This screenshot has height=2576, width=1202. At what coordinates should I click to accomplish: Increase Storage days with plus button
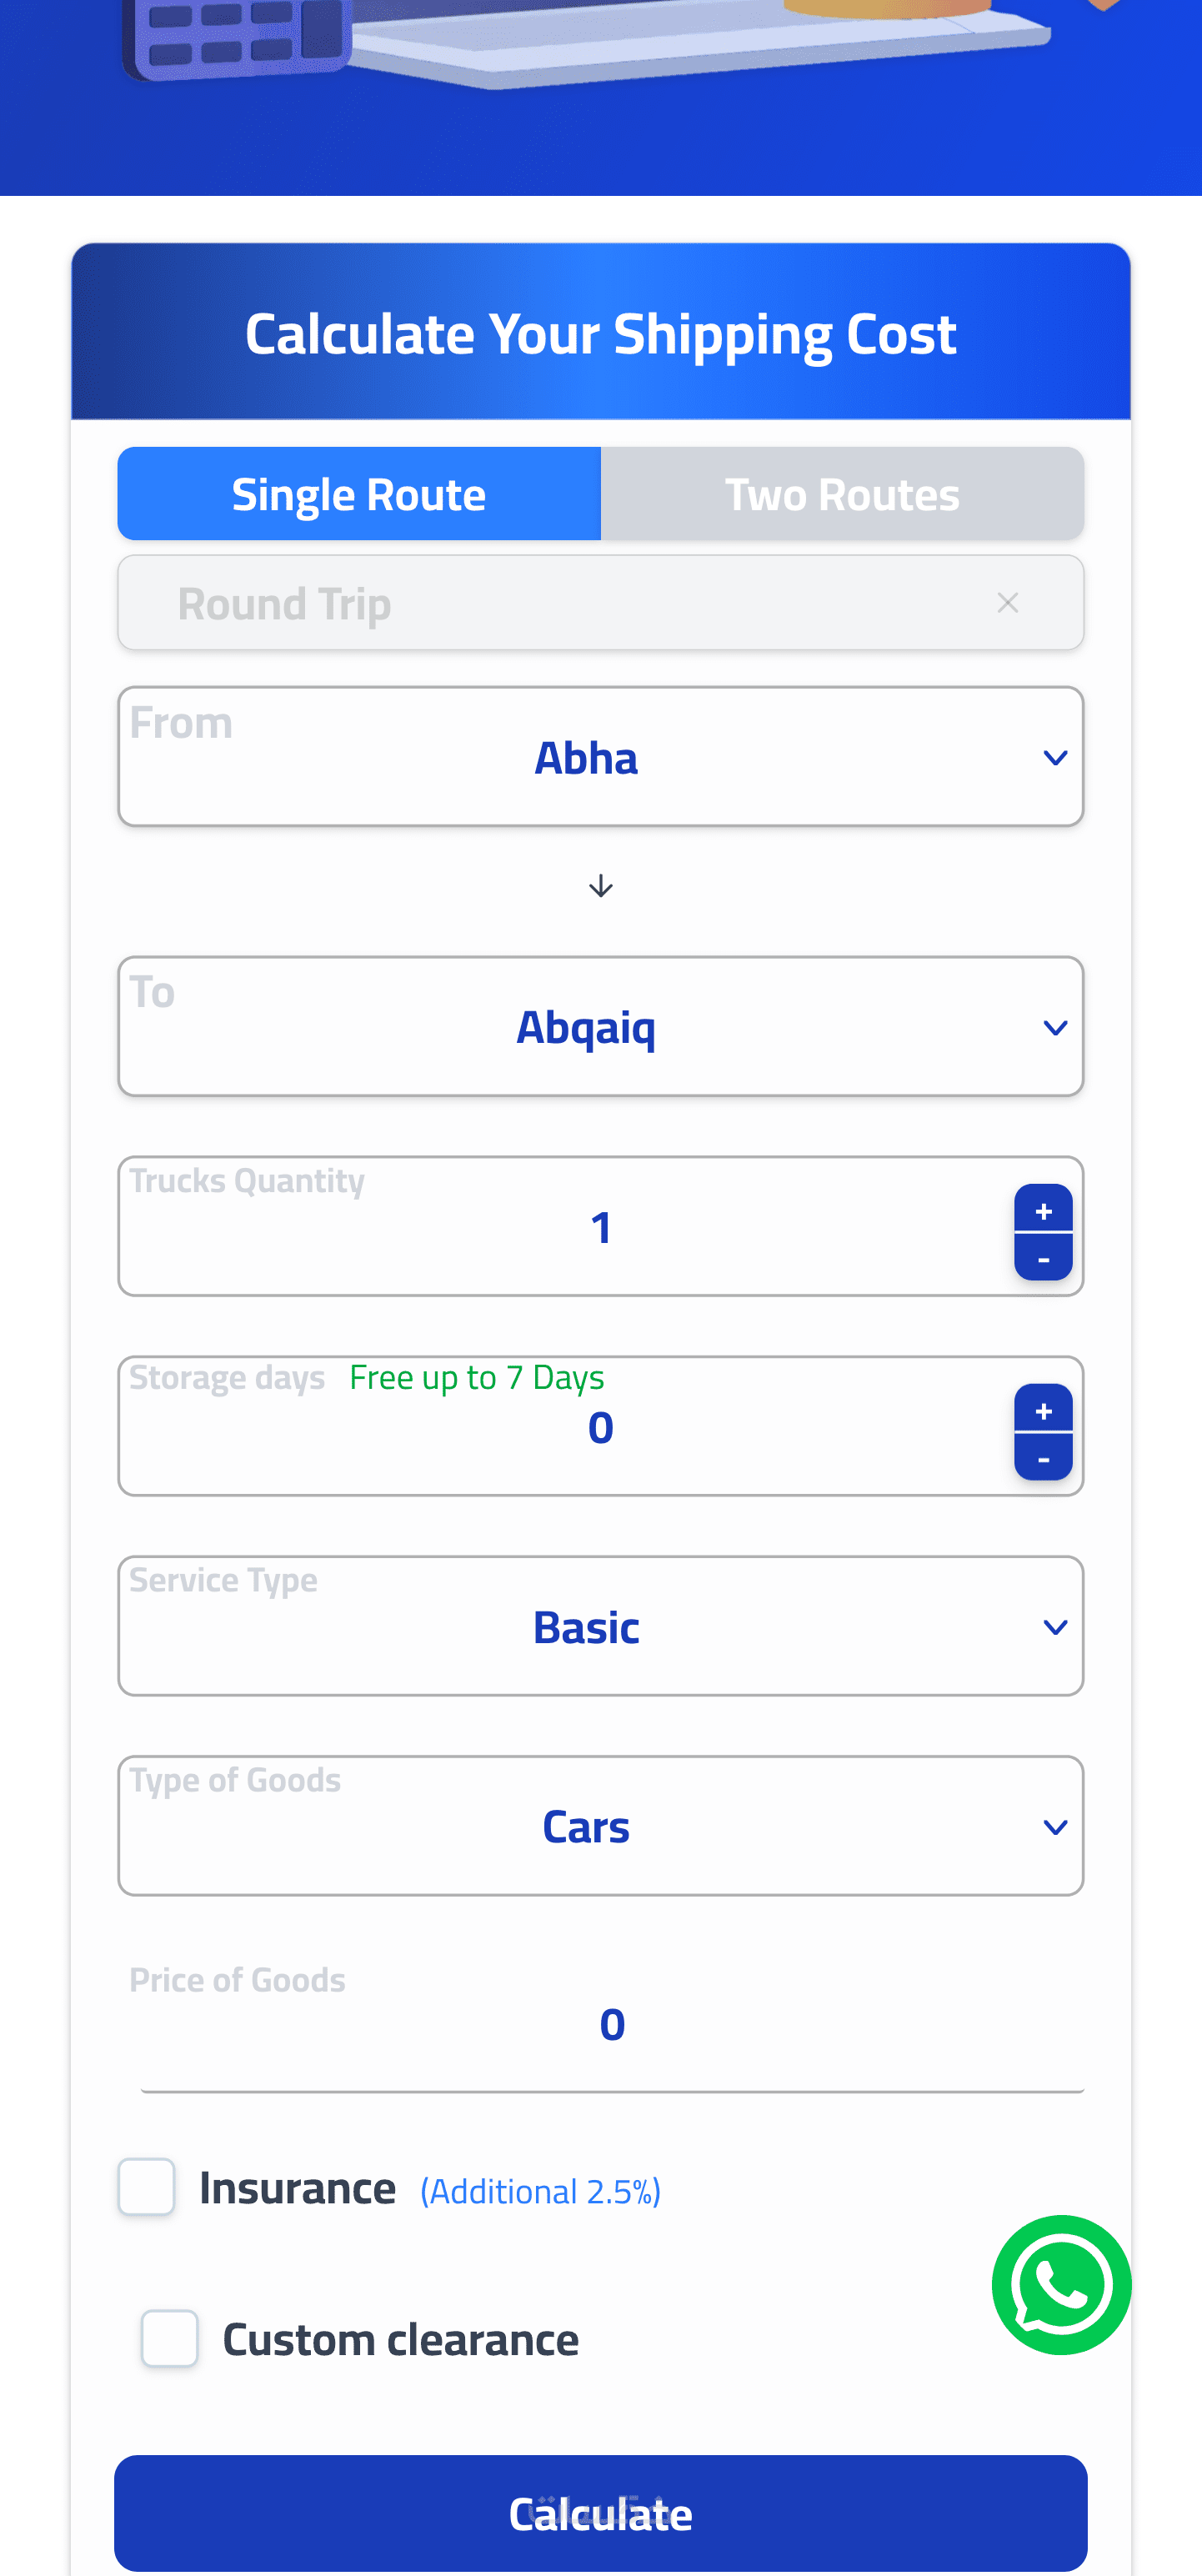[1043, 1410]
